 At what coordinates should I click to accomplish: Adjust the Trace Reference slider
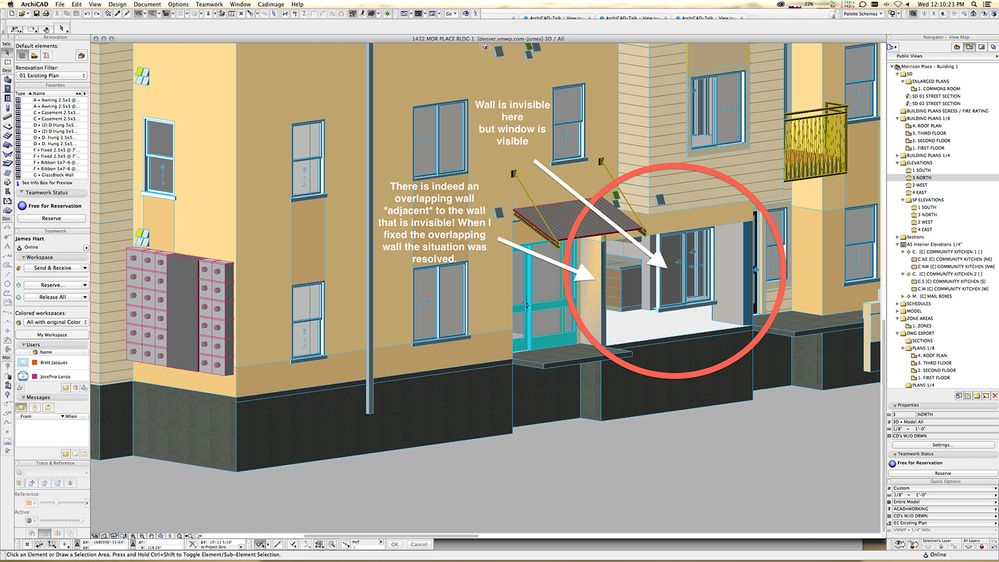tap(56, 503)
